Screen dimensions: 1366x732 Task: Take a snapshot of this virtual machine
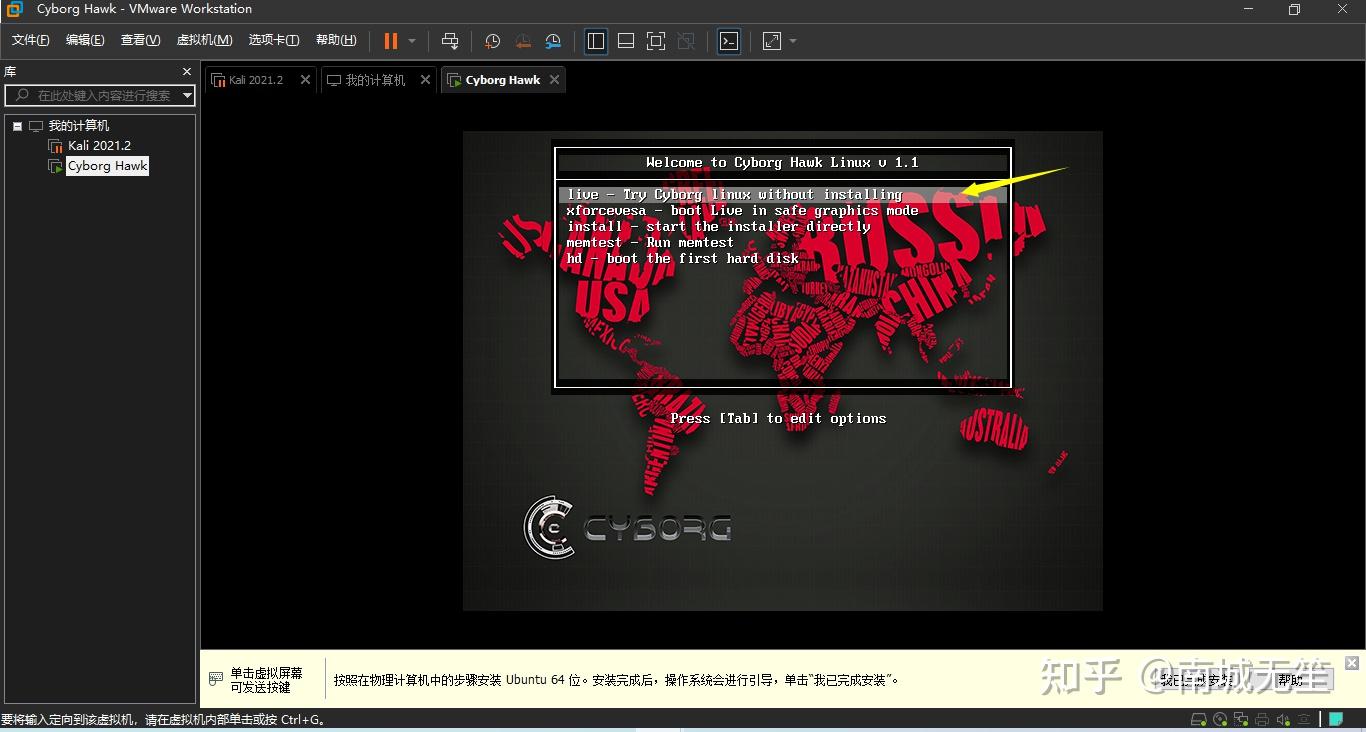click(492, 41)
